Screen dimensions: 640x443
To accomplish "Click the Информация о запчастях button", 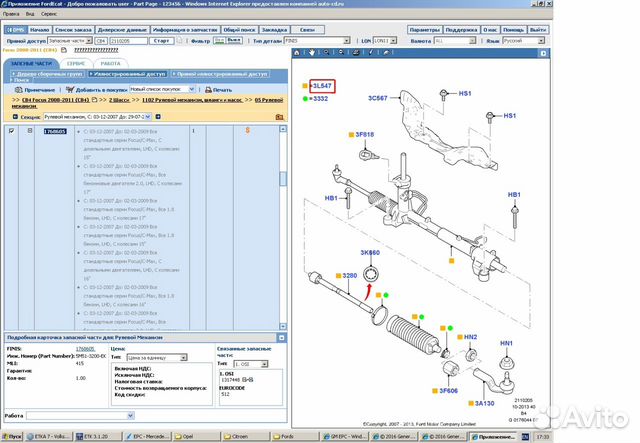I will [x=184, y=30].
